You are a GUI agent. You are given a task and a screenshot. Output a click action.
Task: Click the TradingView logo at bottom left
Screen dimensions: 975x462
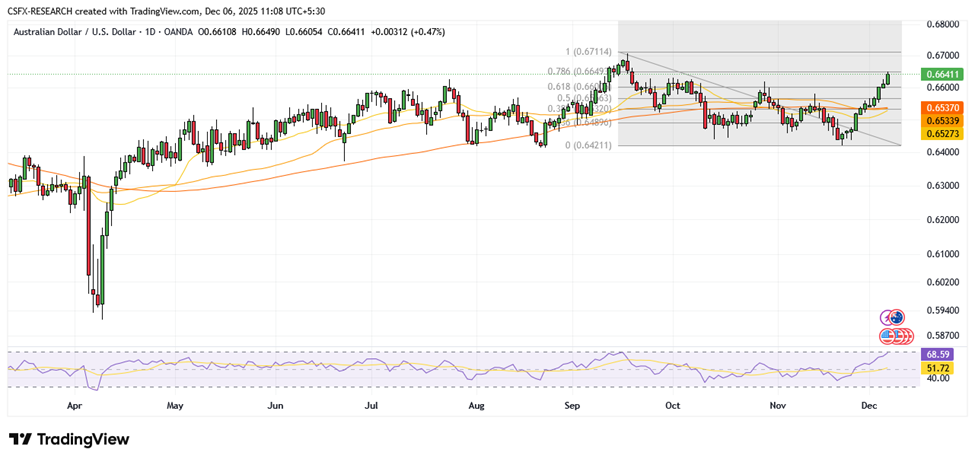click(x=69, y=440)
